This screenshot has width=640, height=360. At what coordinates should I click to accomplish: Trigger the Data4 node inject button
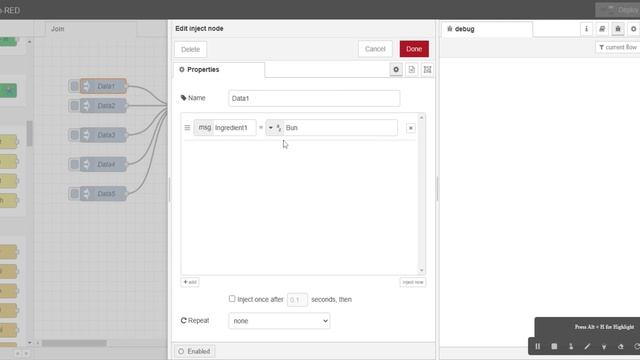pos(74,164)
